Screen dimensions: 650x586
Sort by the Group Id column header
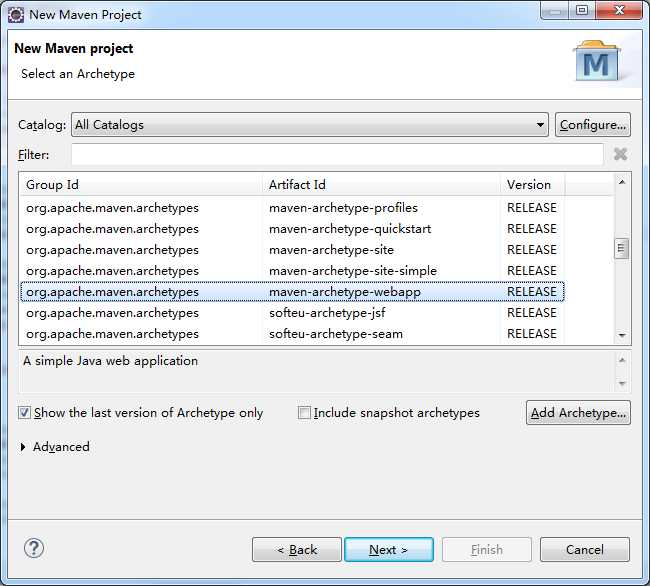pyautogui.click(x=141, y=184)
